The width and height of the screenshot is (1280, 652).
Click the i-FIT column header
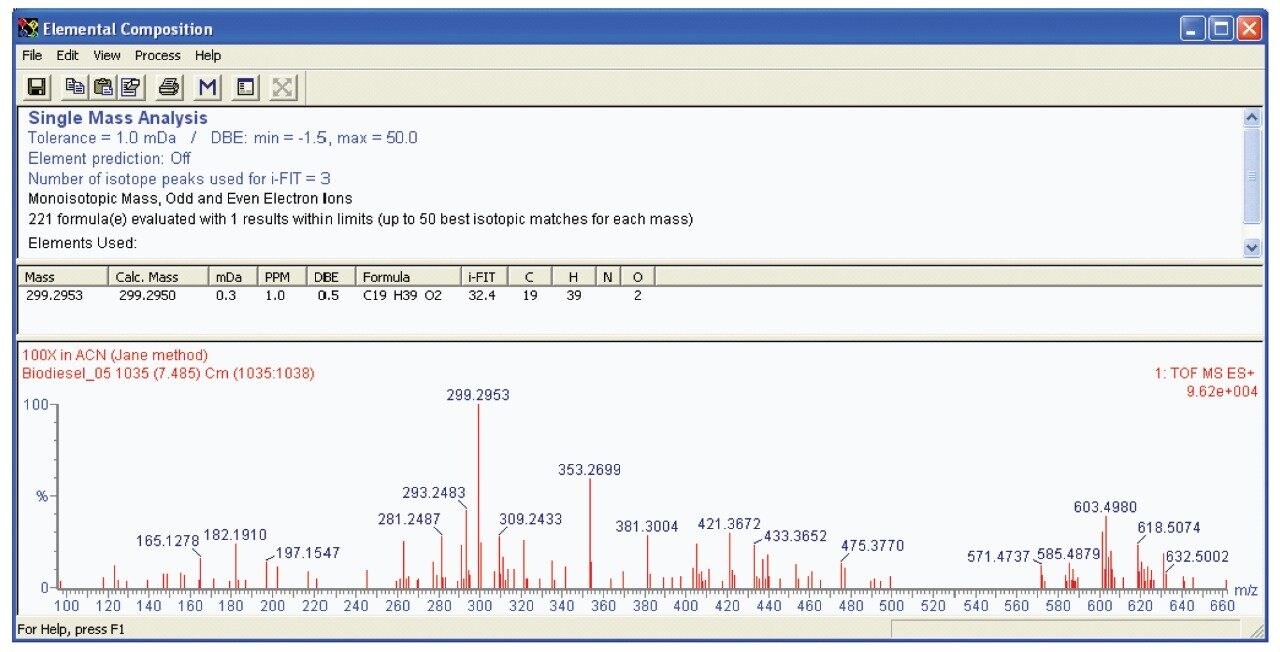(x=485, y=277)
